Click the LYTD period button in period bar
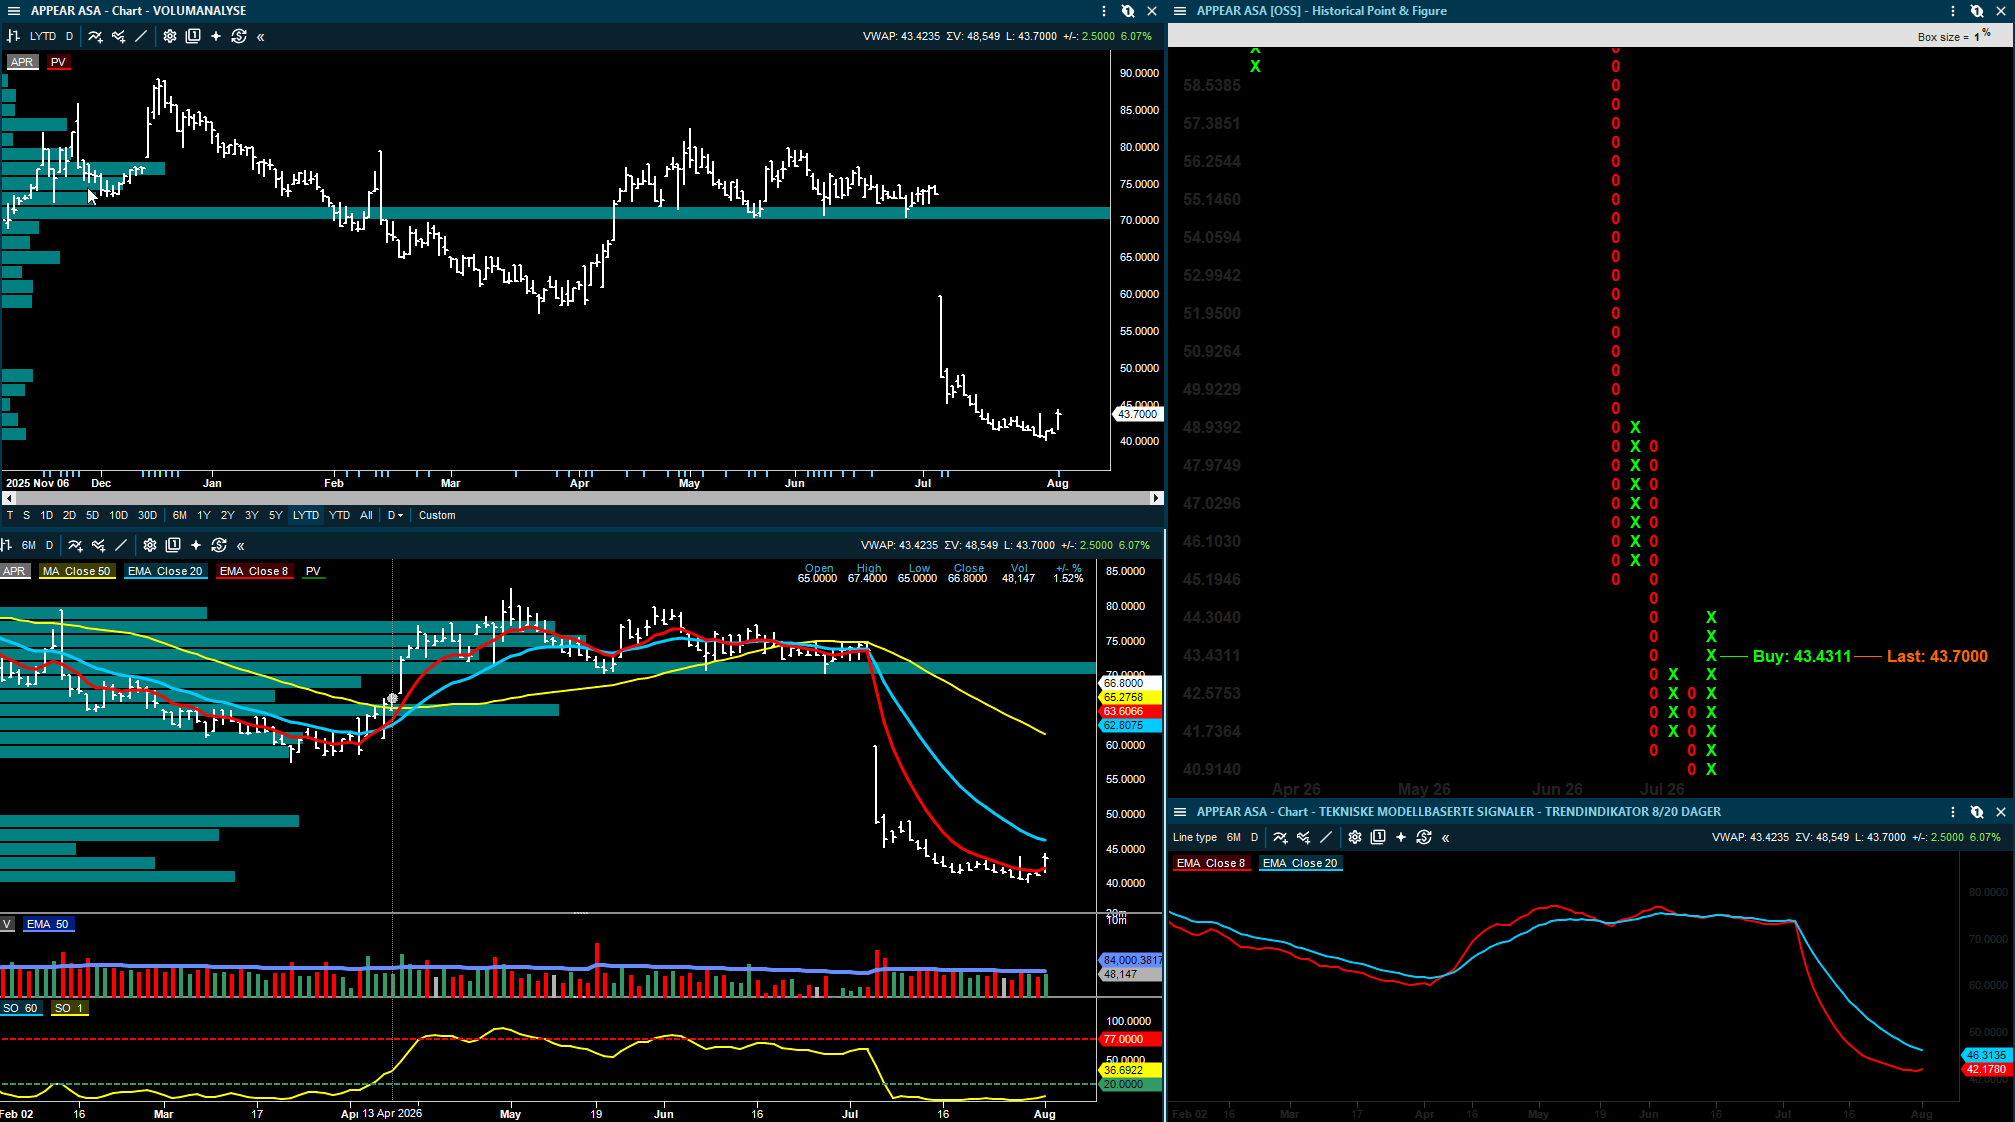Viewport: 2015px width, 1122px height. pos(306,515)
